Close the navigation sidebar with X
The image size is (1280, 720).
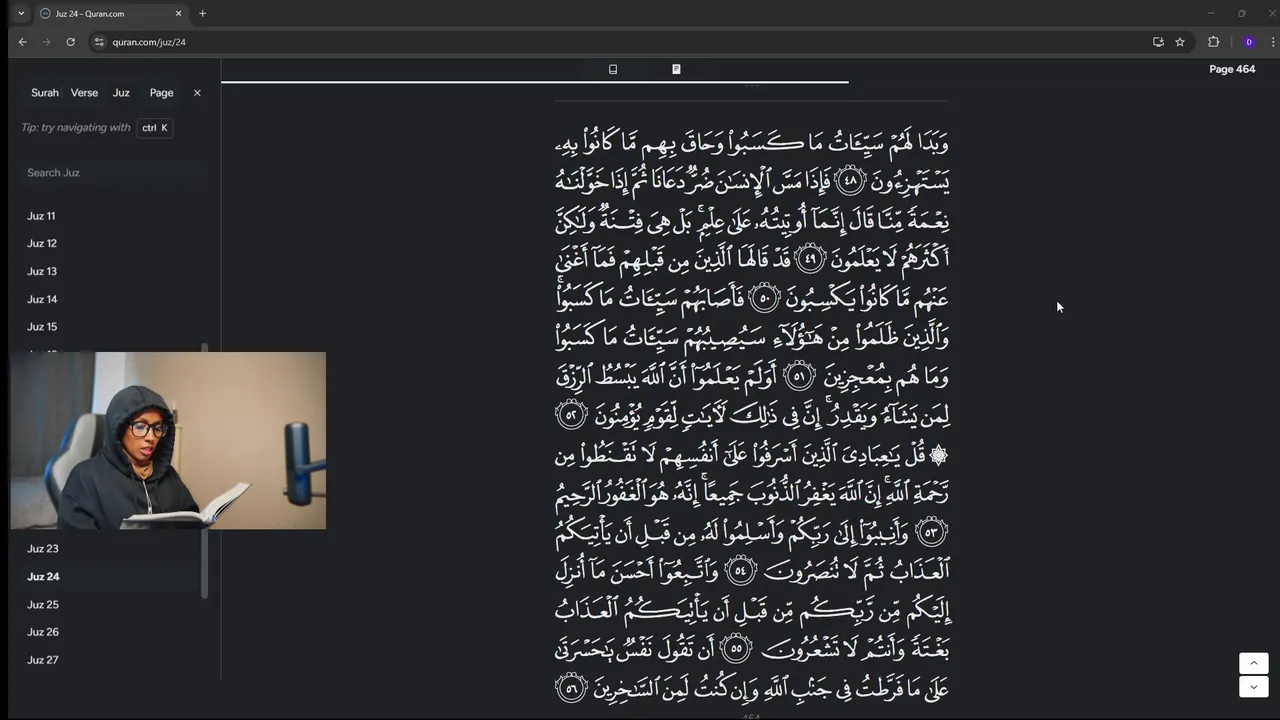pos(197,93)
